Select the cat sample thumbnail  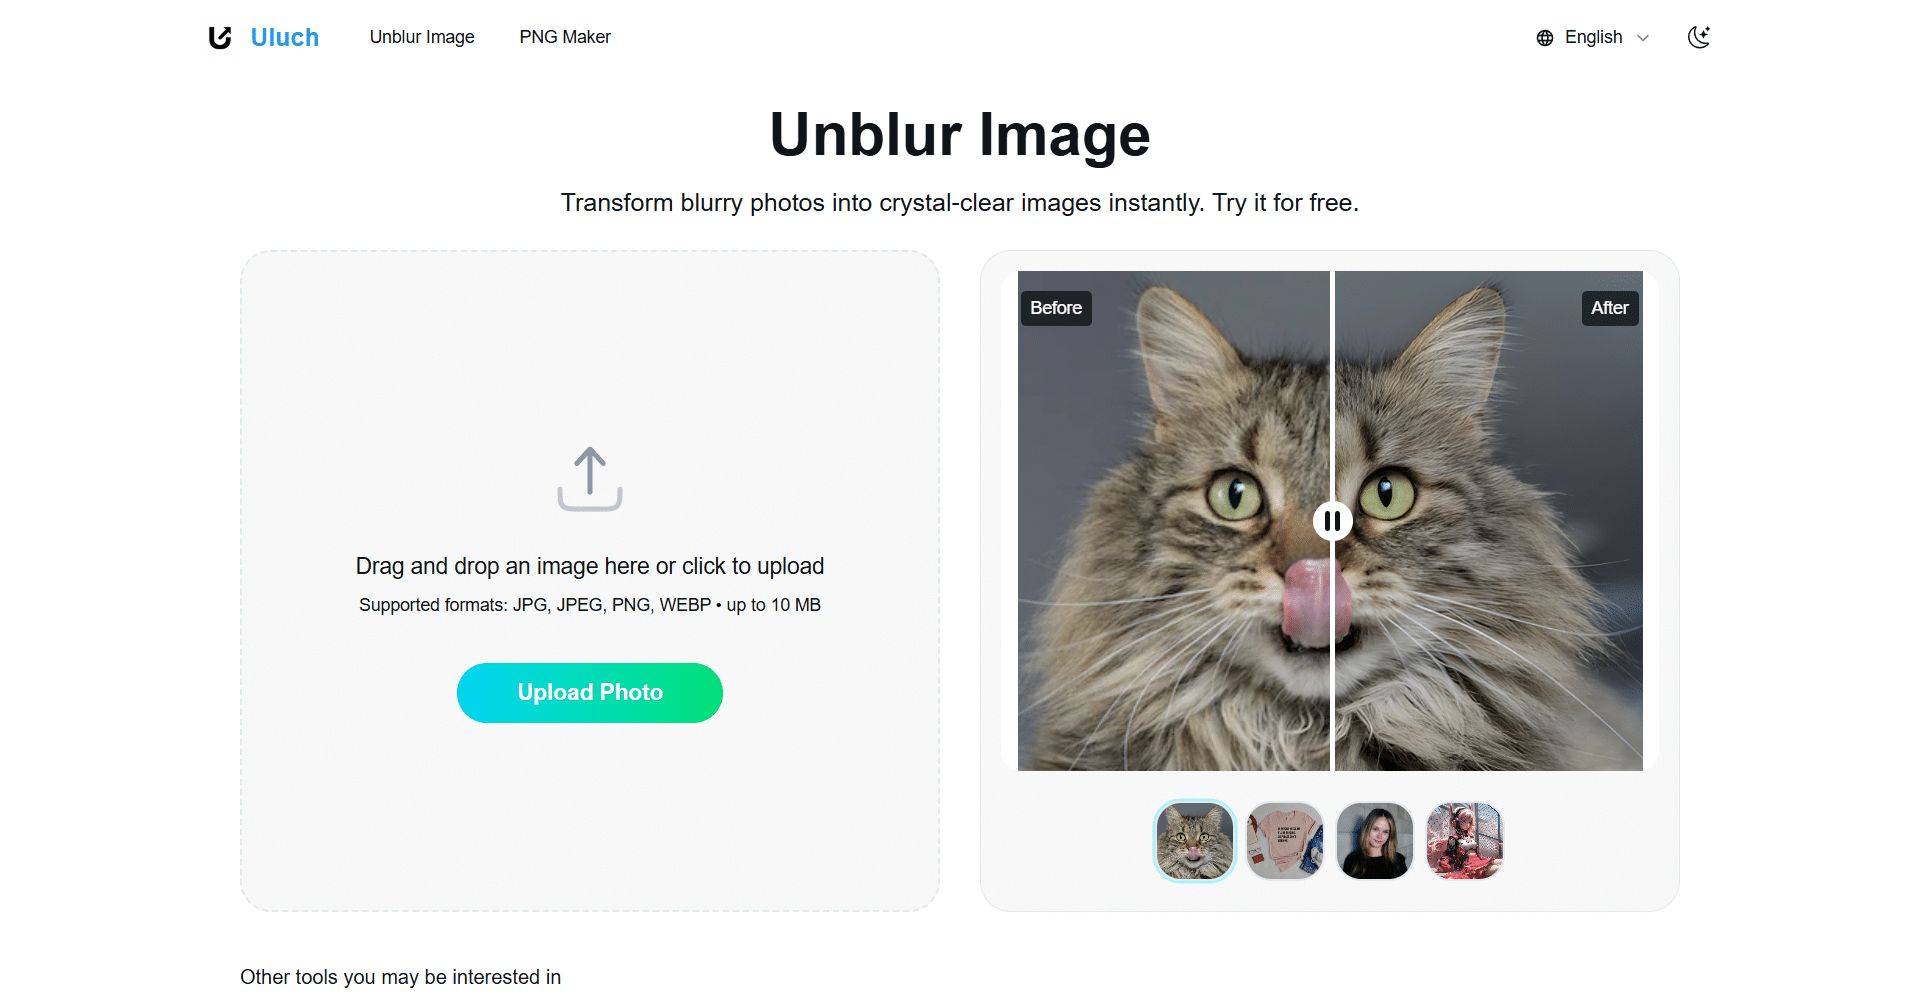pyautogui.click(x=1195, y=841)
